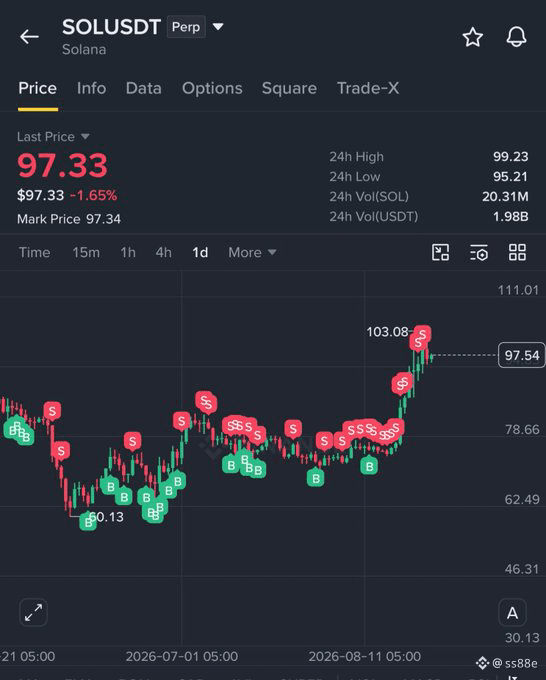Open the four-square grid layout icon
The image size is (546, 680).
click(517, 252)
